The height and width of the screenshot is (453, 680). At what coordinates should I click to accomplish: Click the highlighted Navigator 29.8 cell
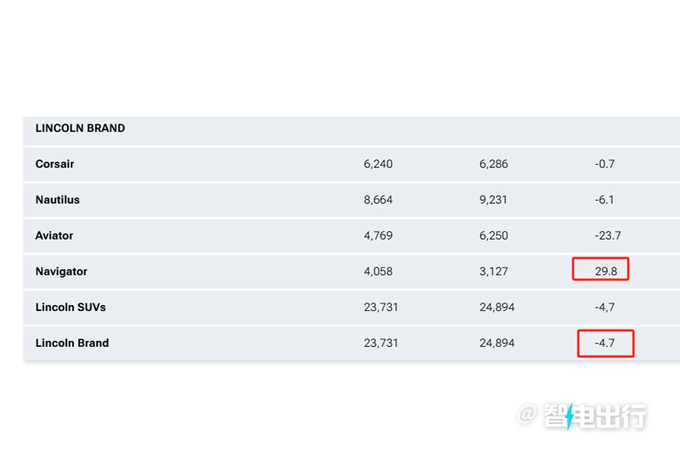pos(601,269)
